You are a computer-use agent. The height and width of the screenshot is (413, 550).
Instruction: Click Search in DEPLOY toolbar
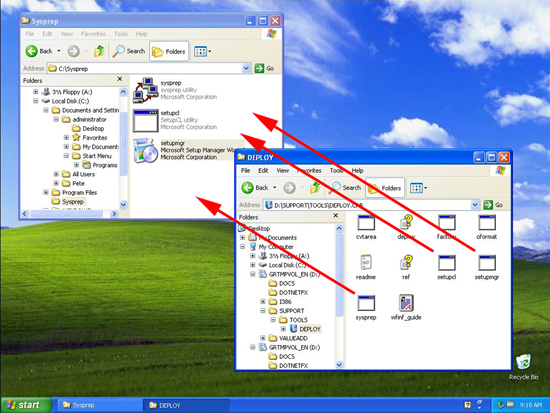coord(344,188)
